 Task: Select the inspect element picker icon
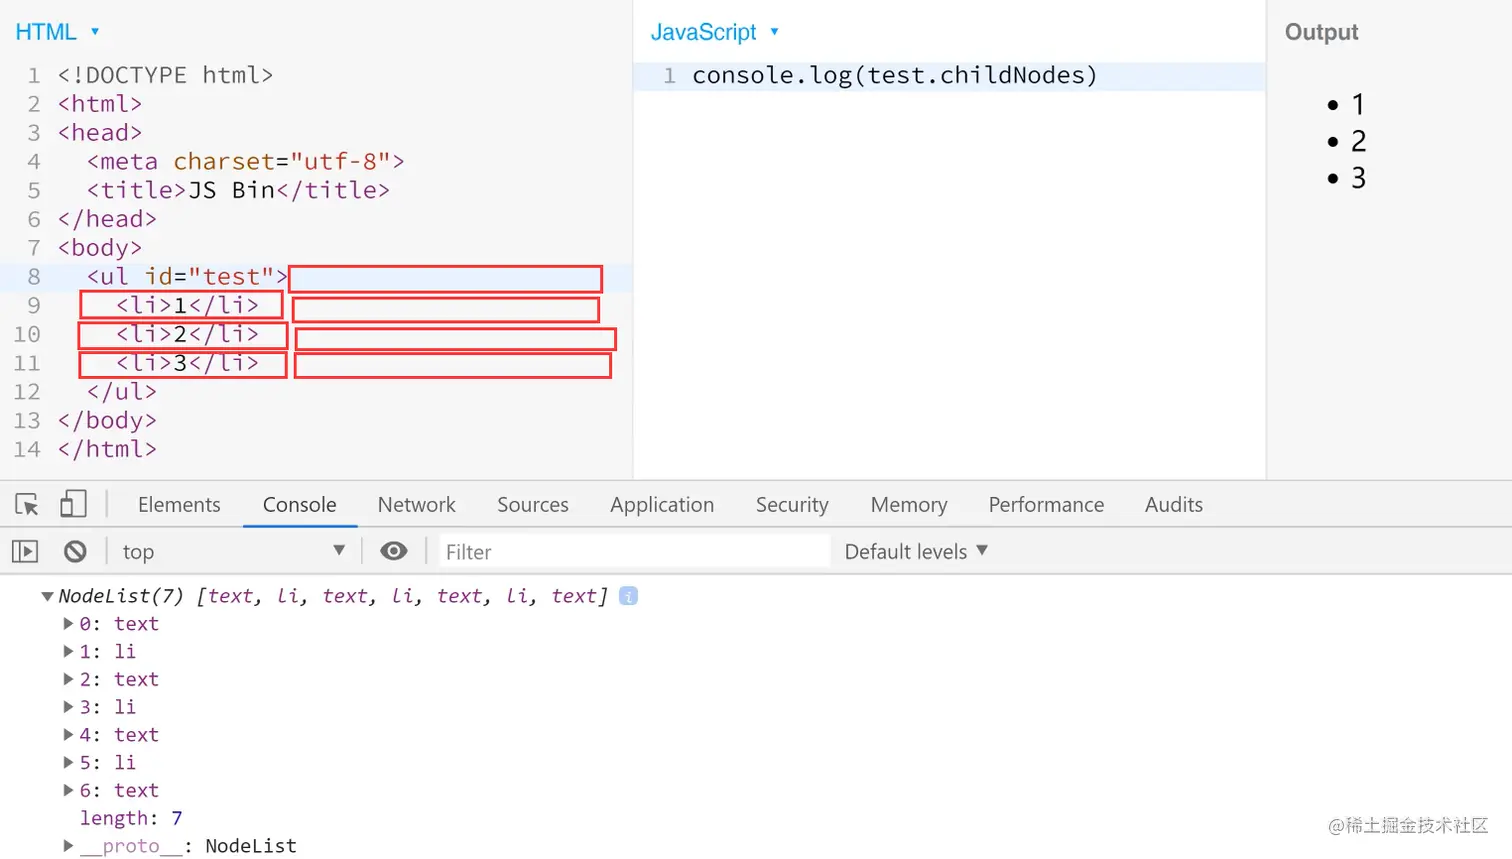[x=27, y=504]
